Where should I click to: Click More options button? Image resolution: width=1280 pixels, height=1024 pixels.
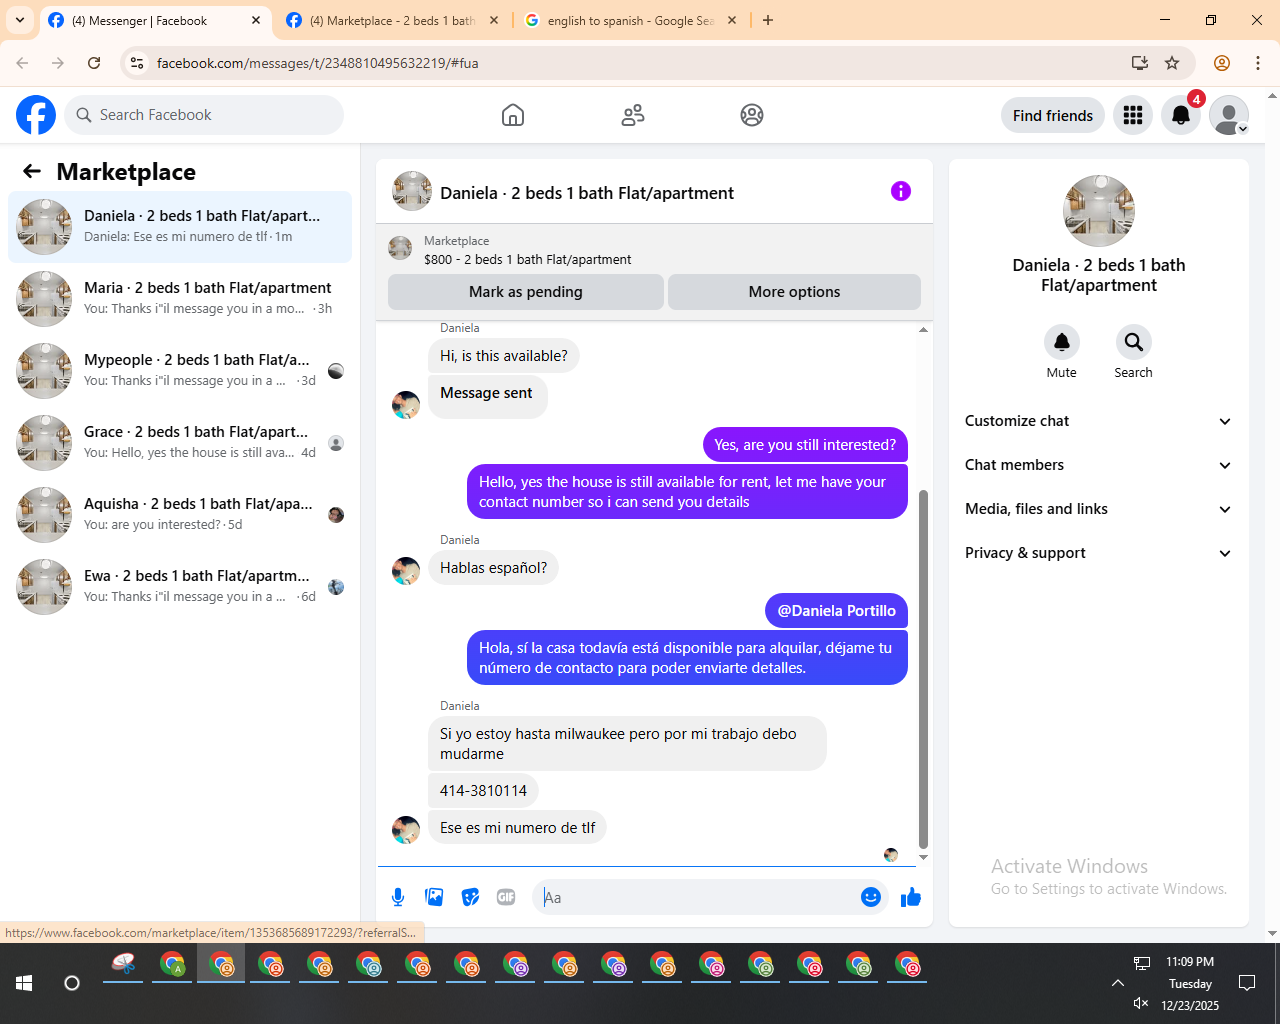click(794, 292)
